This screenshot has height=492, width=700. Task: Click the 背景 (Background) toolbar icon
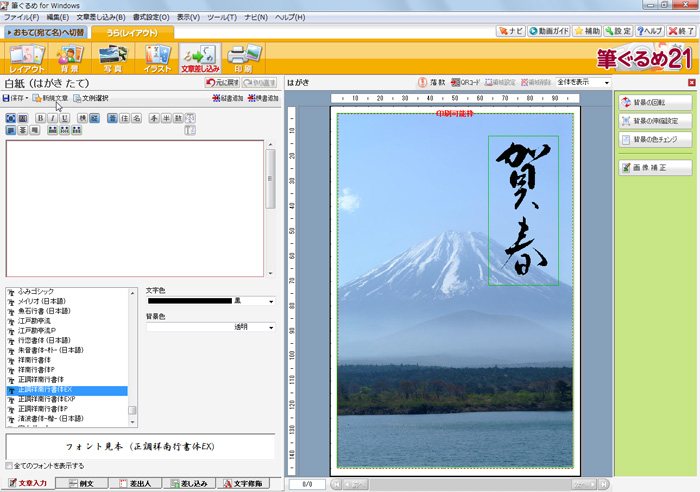point(70,58)
